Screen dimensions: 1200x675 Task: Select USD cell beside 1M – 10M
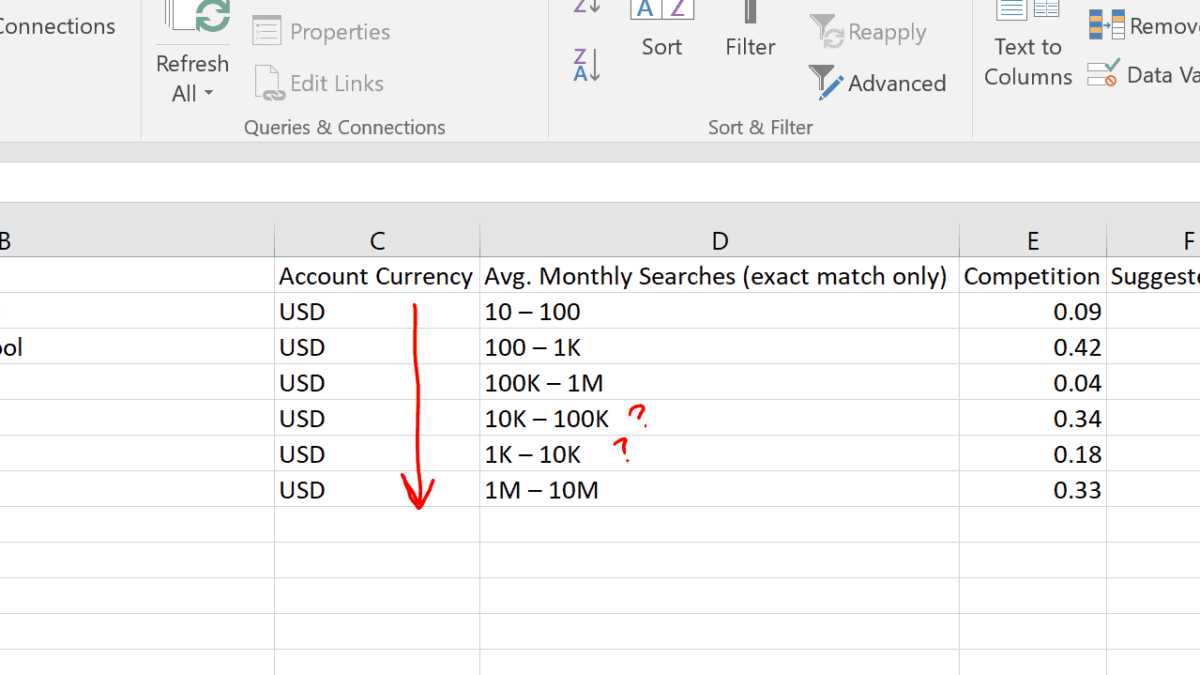(377, 490)
